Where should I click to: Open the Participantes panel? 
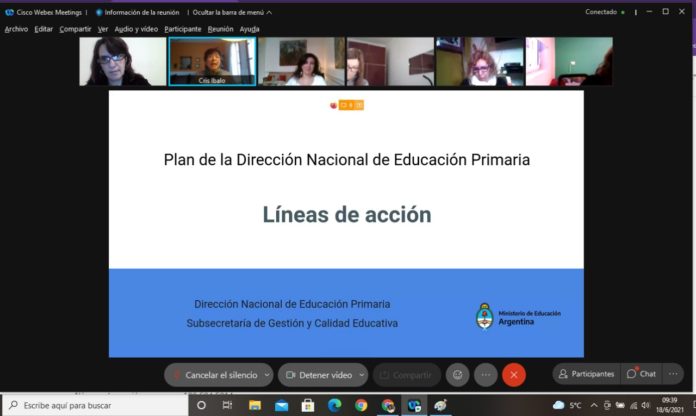click(x=587, y=374)
